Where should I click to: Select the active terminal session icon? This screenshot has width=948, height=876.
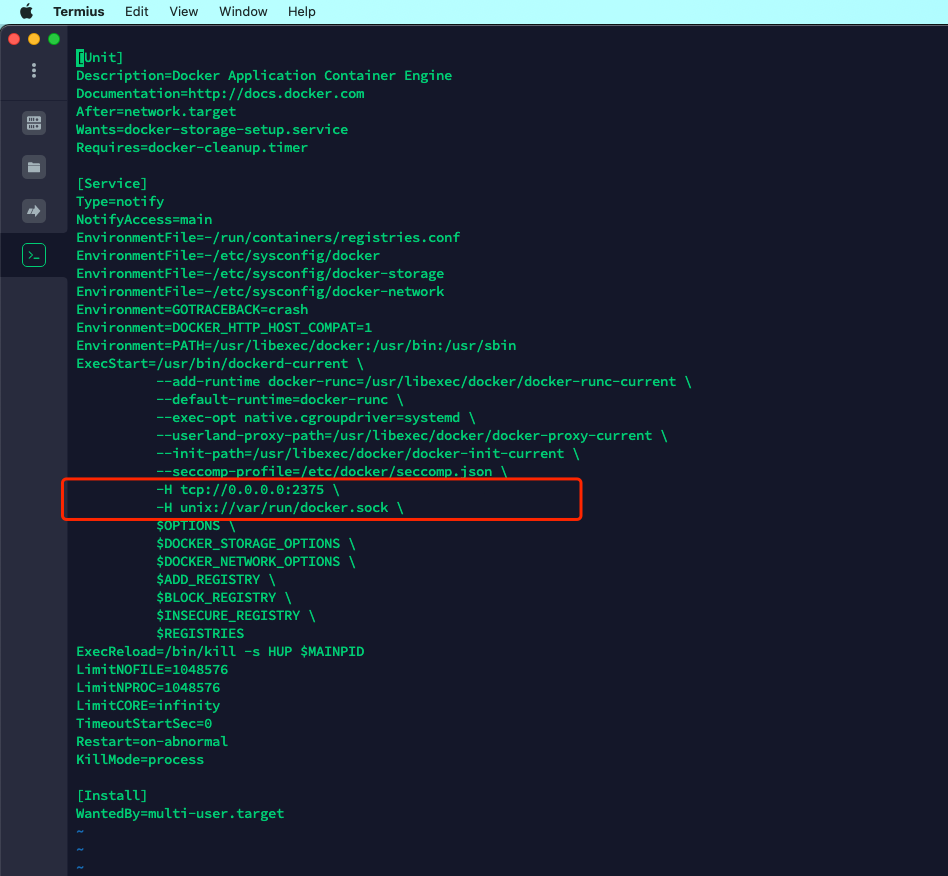(x=34, y=255)
